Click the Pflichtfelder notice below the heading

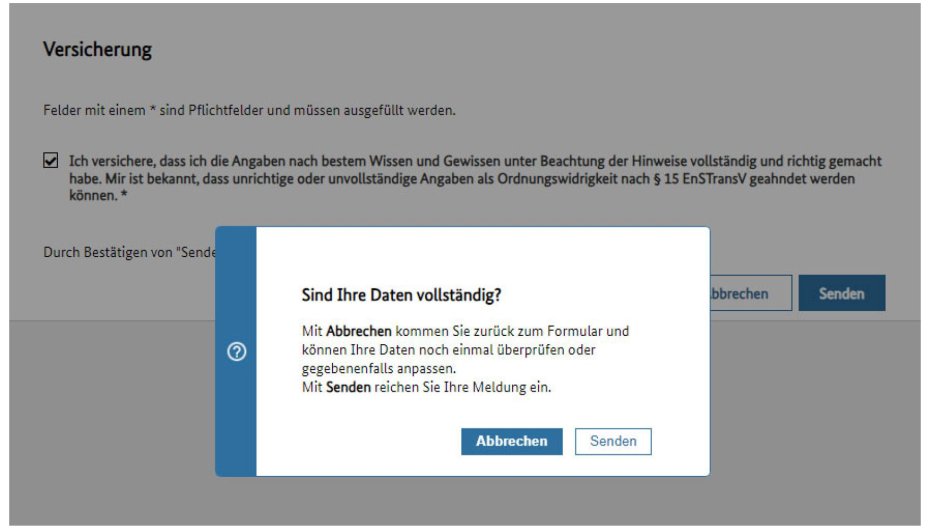[249, 110]
